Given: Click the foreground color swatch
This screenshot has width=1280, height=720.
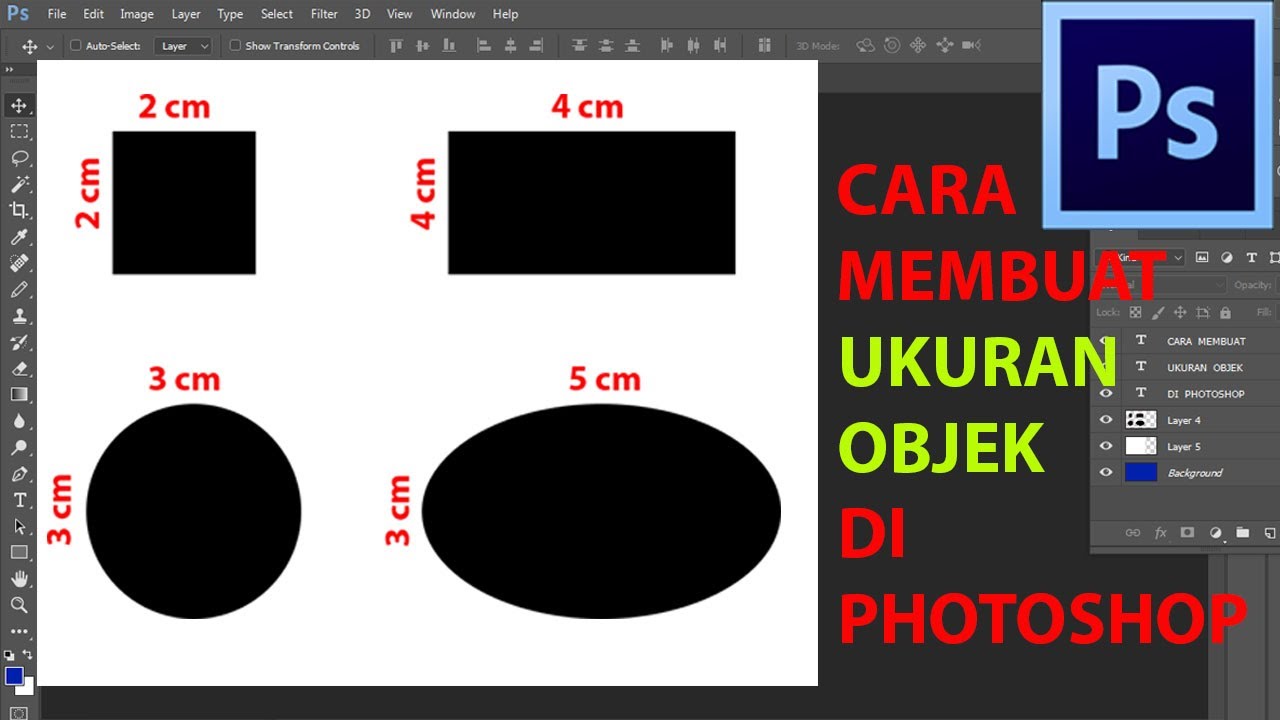Looking at the screenshot, I should [13, 675].
